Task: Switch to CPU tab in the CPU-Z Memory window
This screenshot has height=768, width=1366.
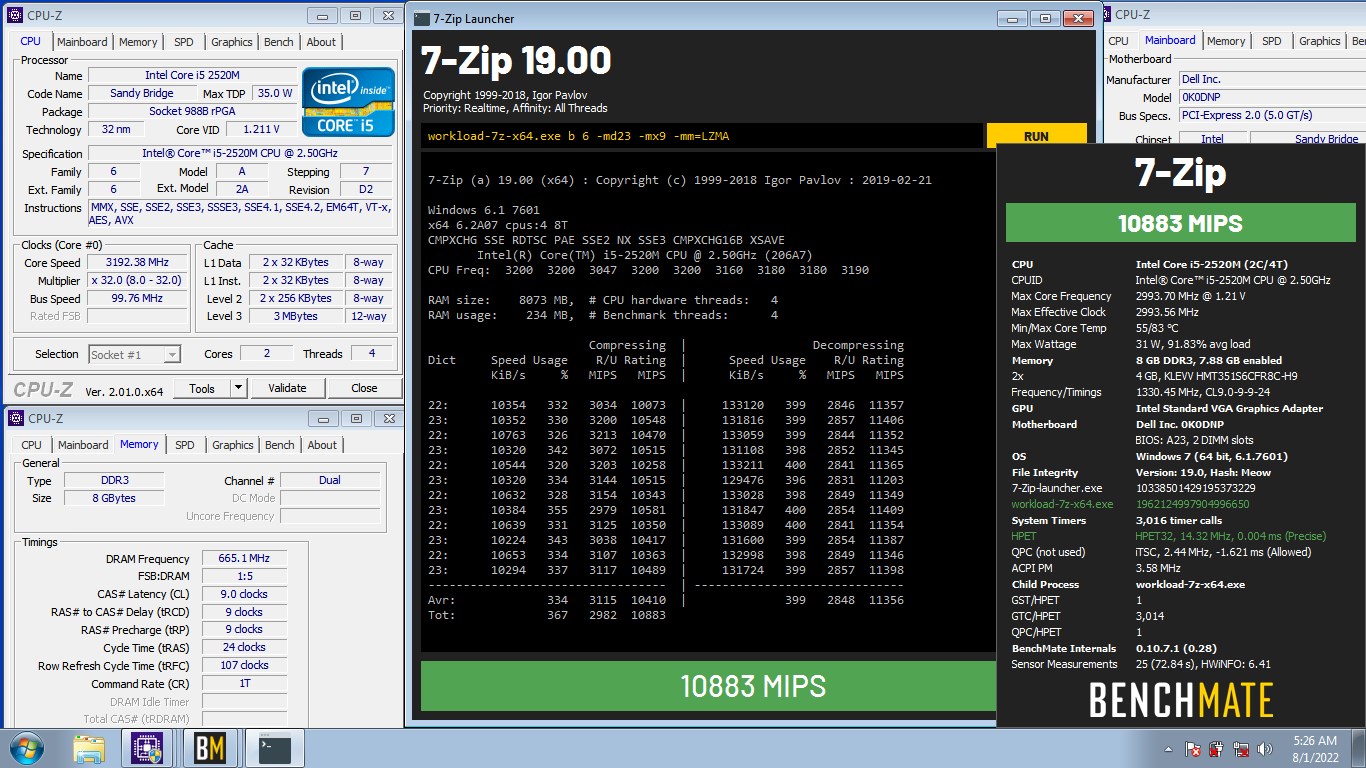Action: (x=32, y=445)
